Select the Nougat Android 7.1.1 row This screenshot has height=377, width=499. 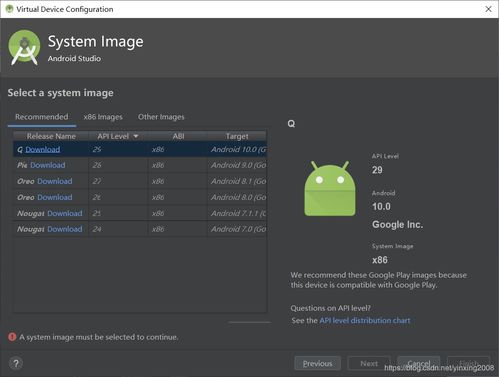[140, 213]
